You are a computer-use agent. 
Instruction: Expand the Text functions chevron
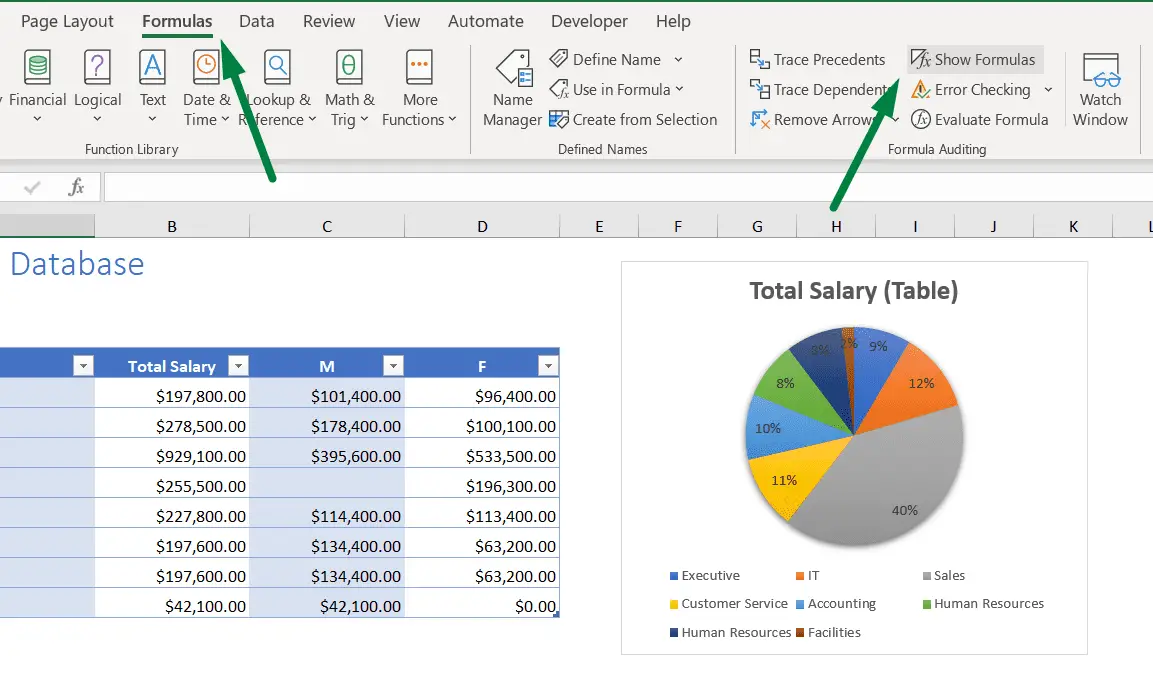pyautogui.click(x=152, y=119)
